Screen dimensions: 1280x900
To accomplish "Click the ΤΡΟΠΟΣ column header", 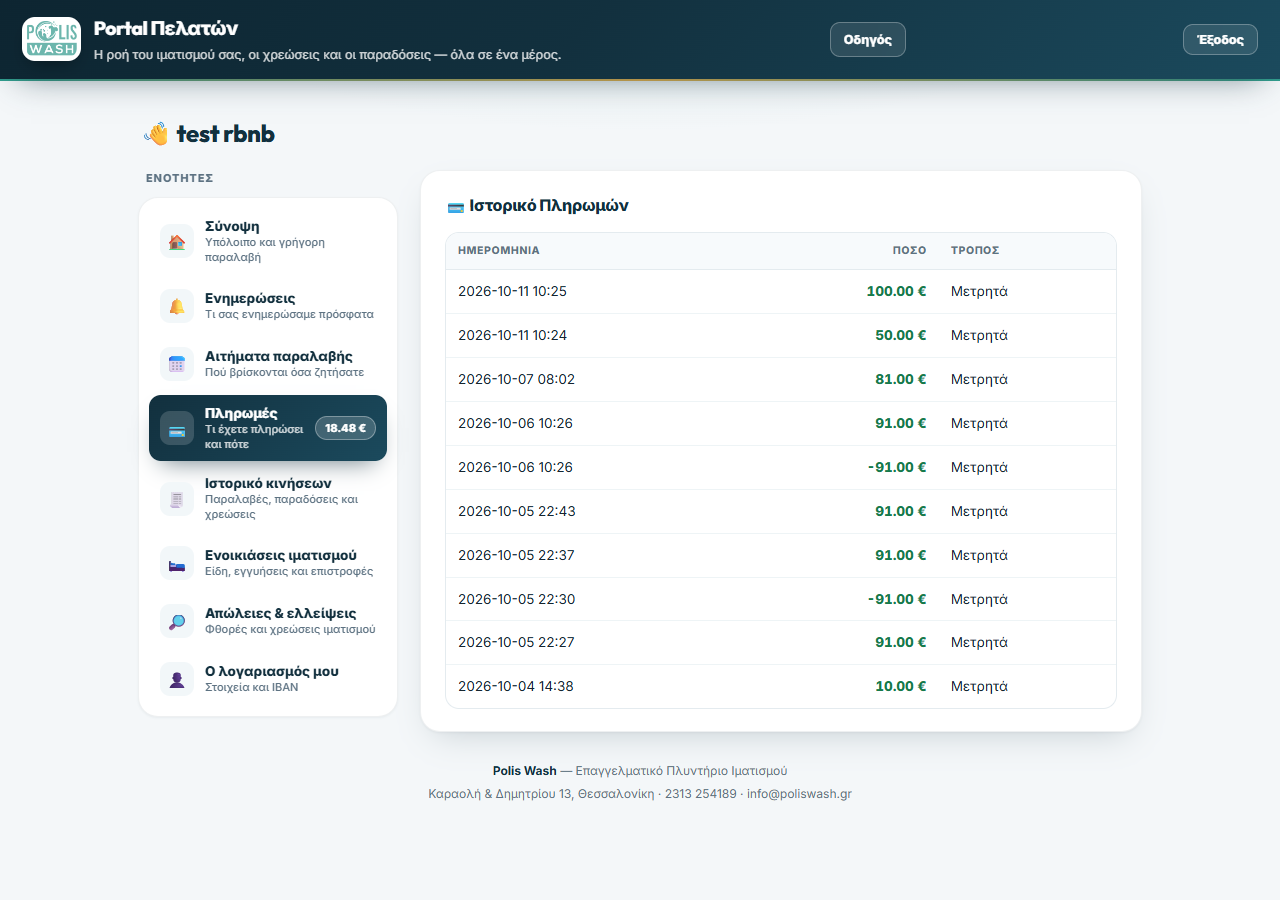I will point(975,251).
